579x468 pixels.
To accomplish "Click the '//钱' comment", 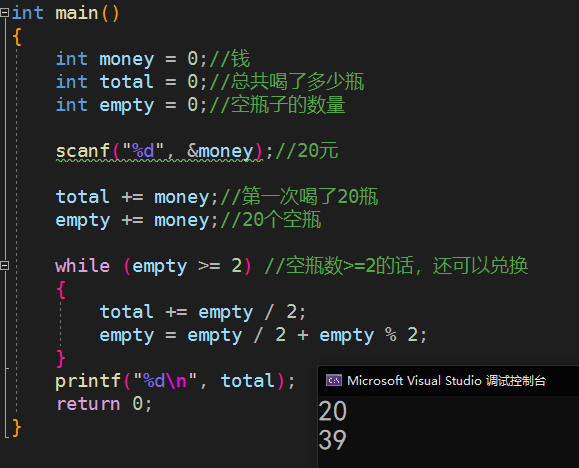I will click(230, 59).
